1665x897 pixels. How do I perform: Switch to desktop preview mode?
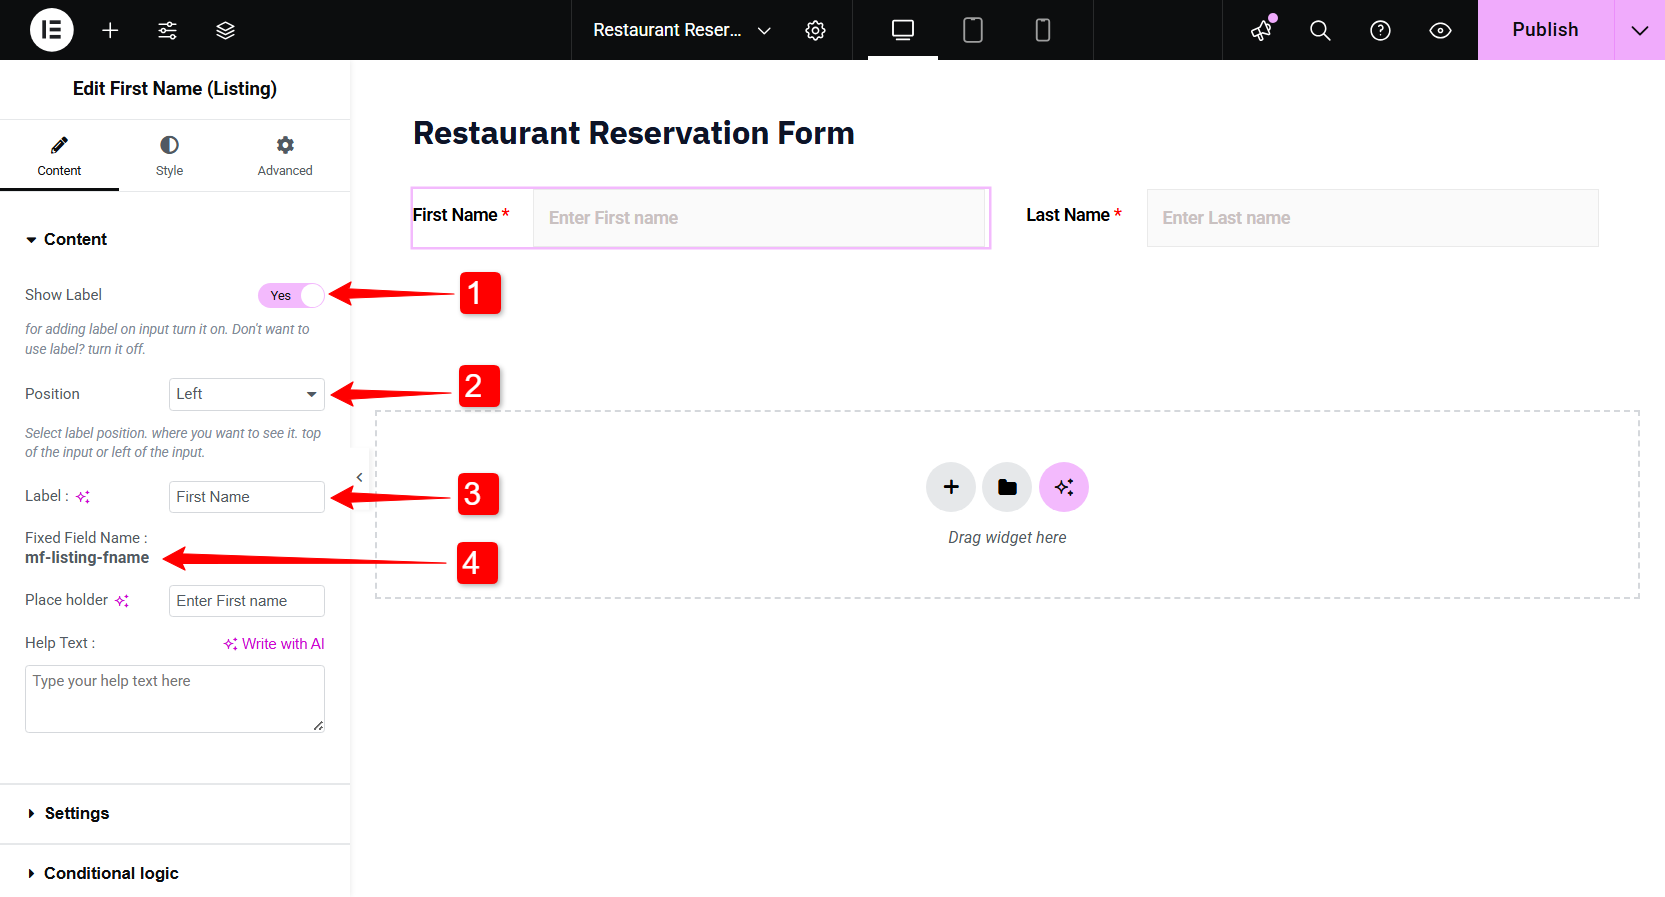coord(903,30)
